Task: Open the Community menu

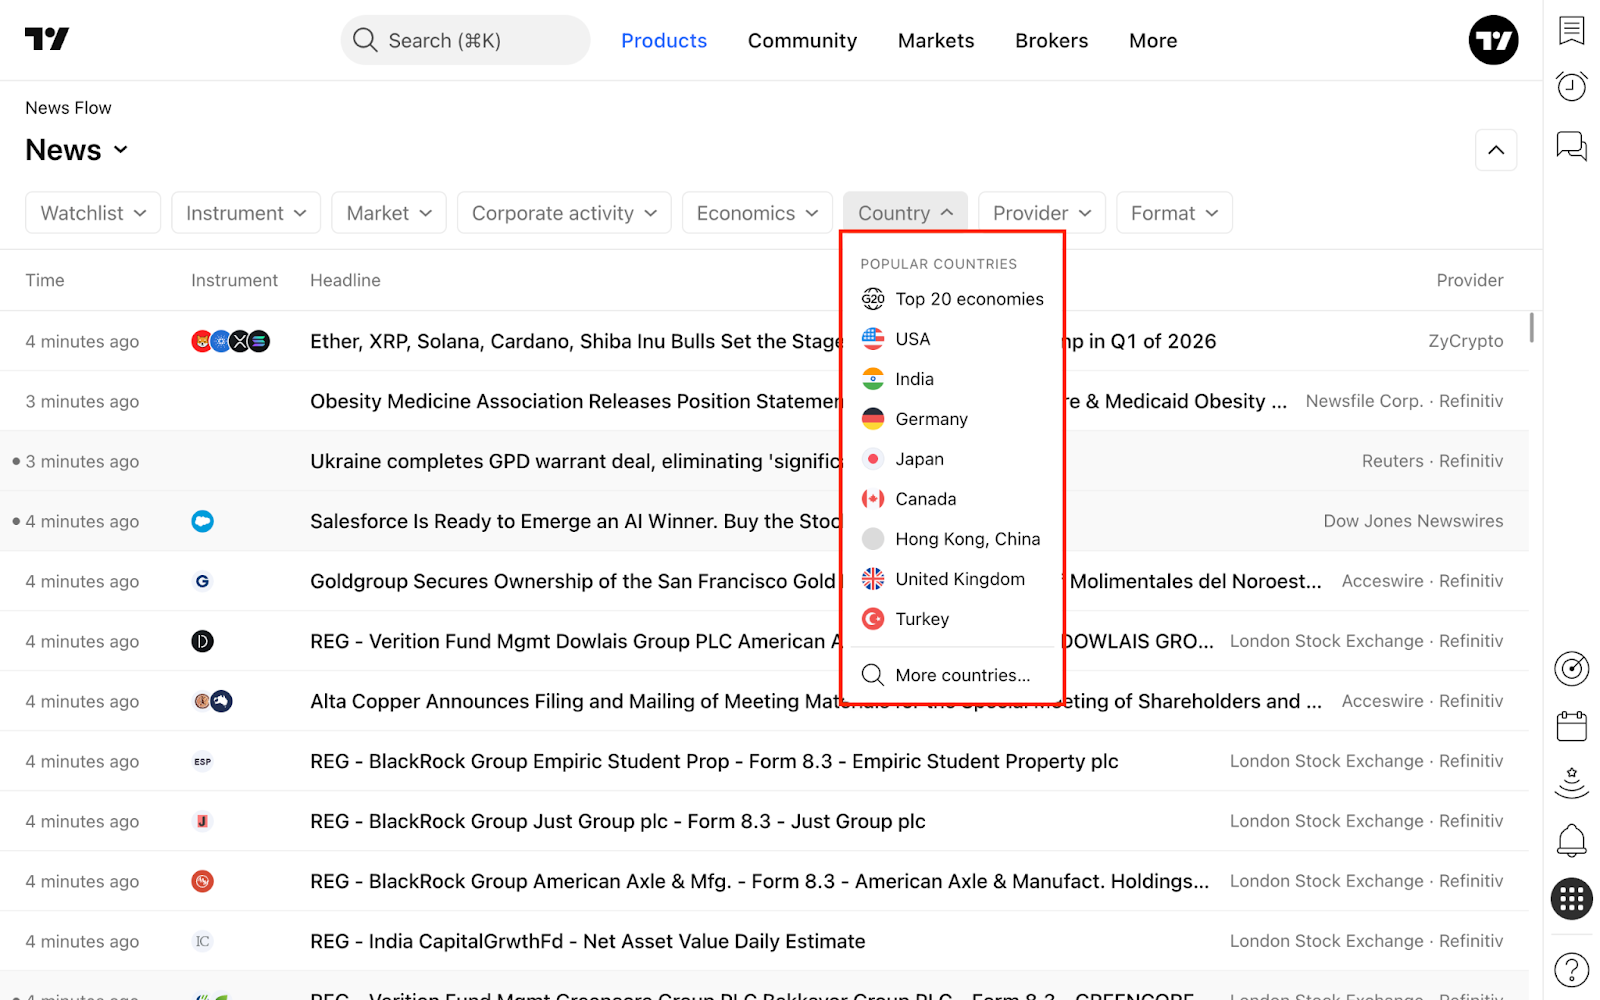Action: [x=802, y=41]
